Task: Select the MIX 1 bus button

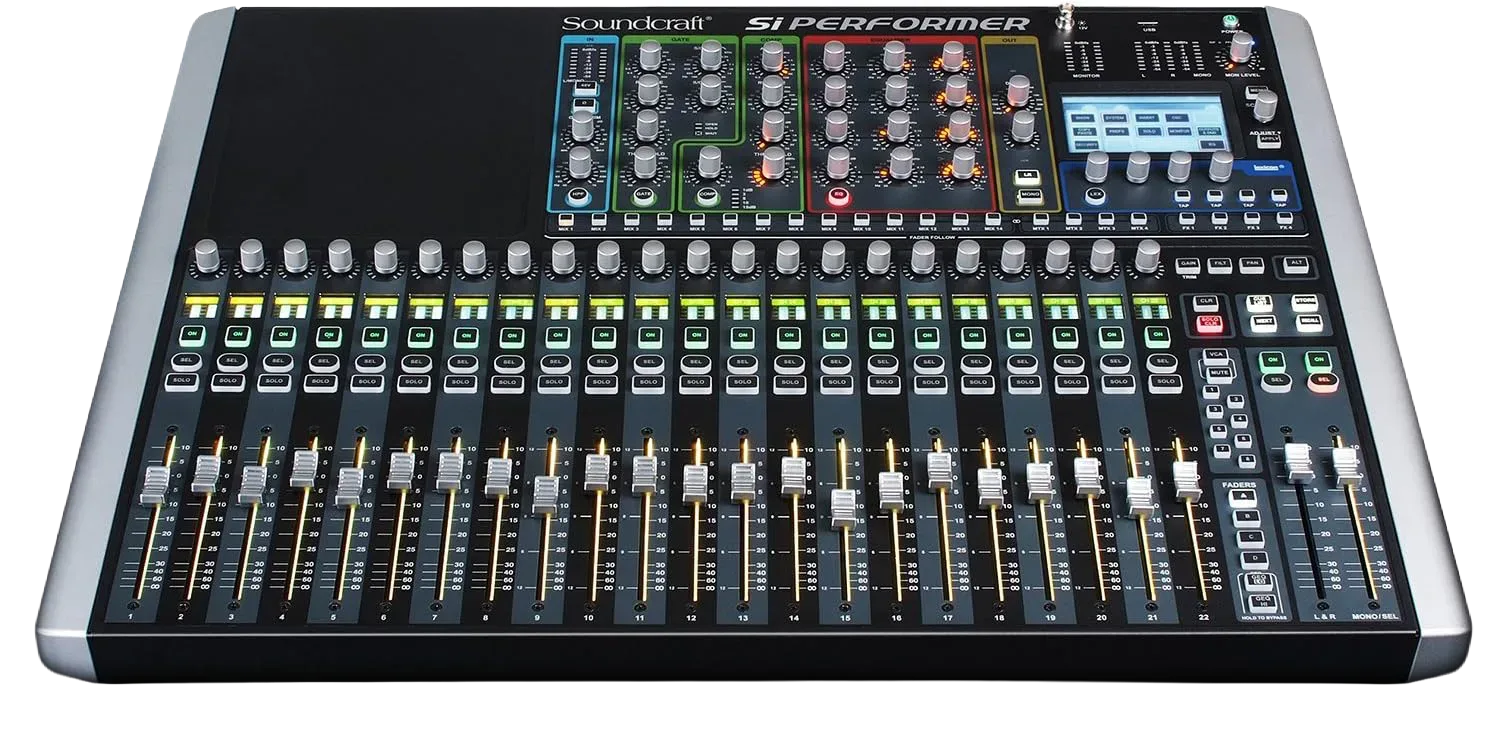Action: [565, 219]
